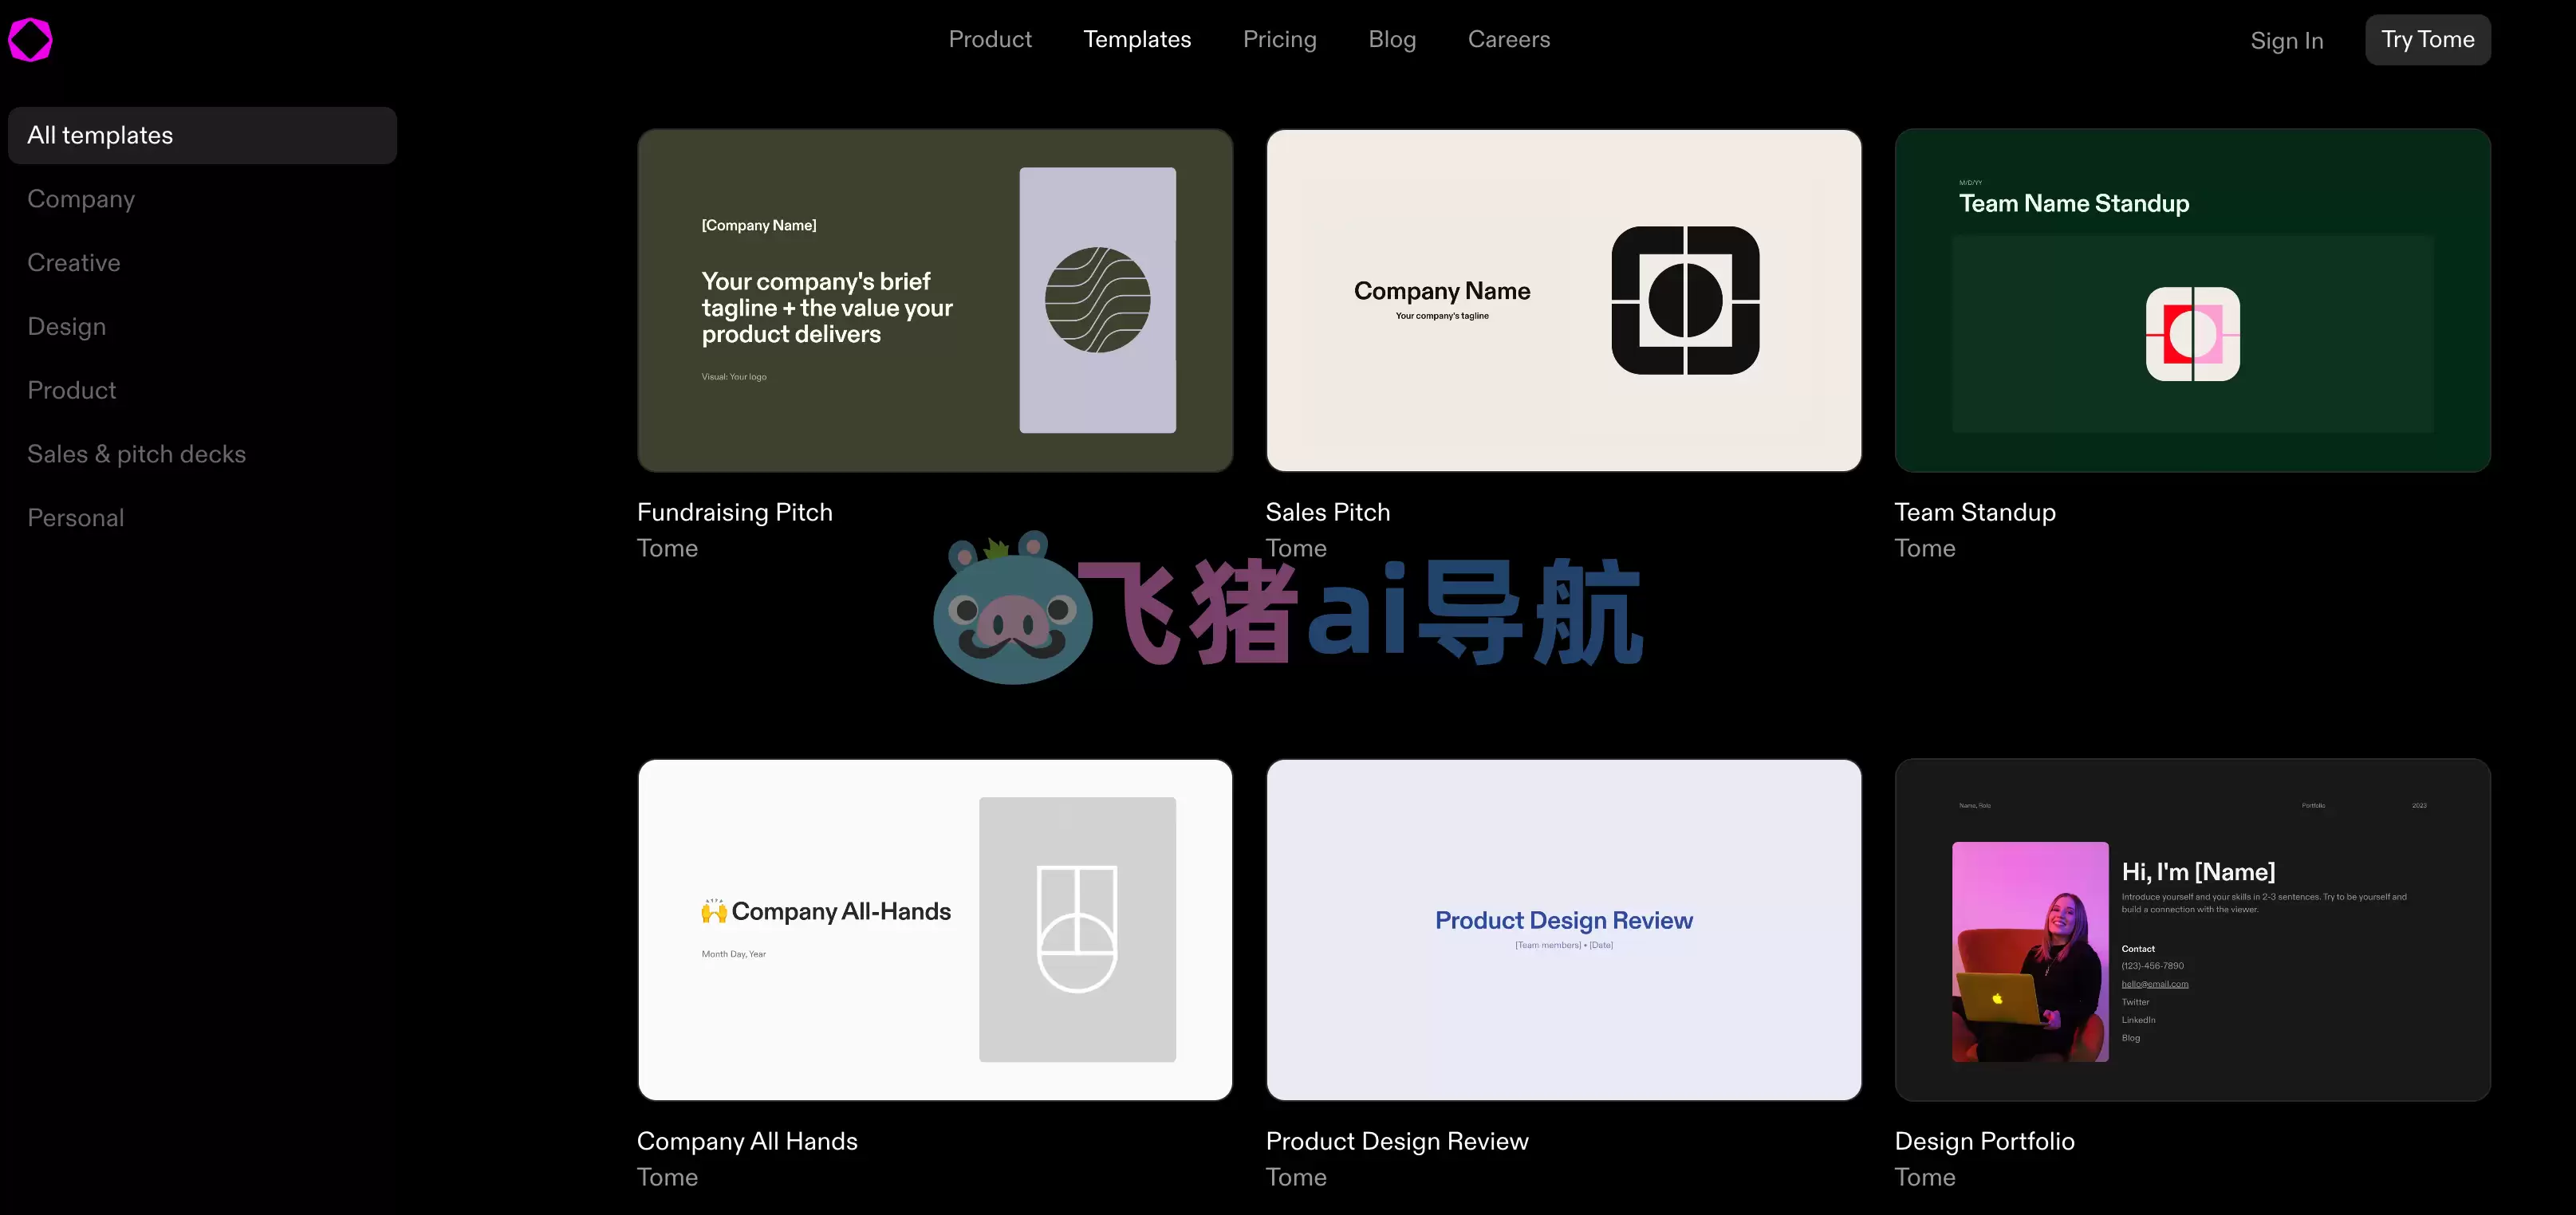Click the Sales Pitch title text
Image resolution: width=2576 pixels, height=1215 pixels.
coord(1327,512)
